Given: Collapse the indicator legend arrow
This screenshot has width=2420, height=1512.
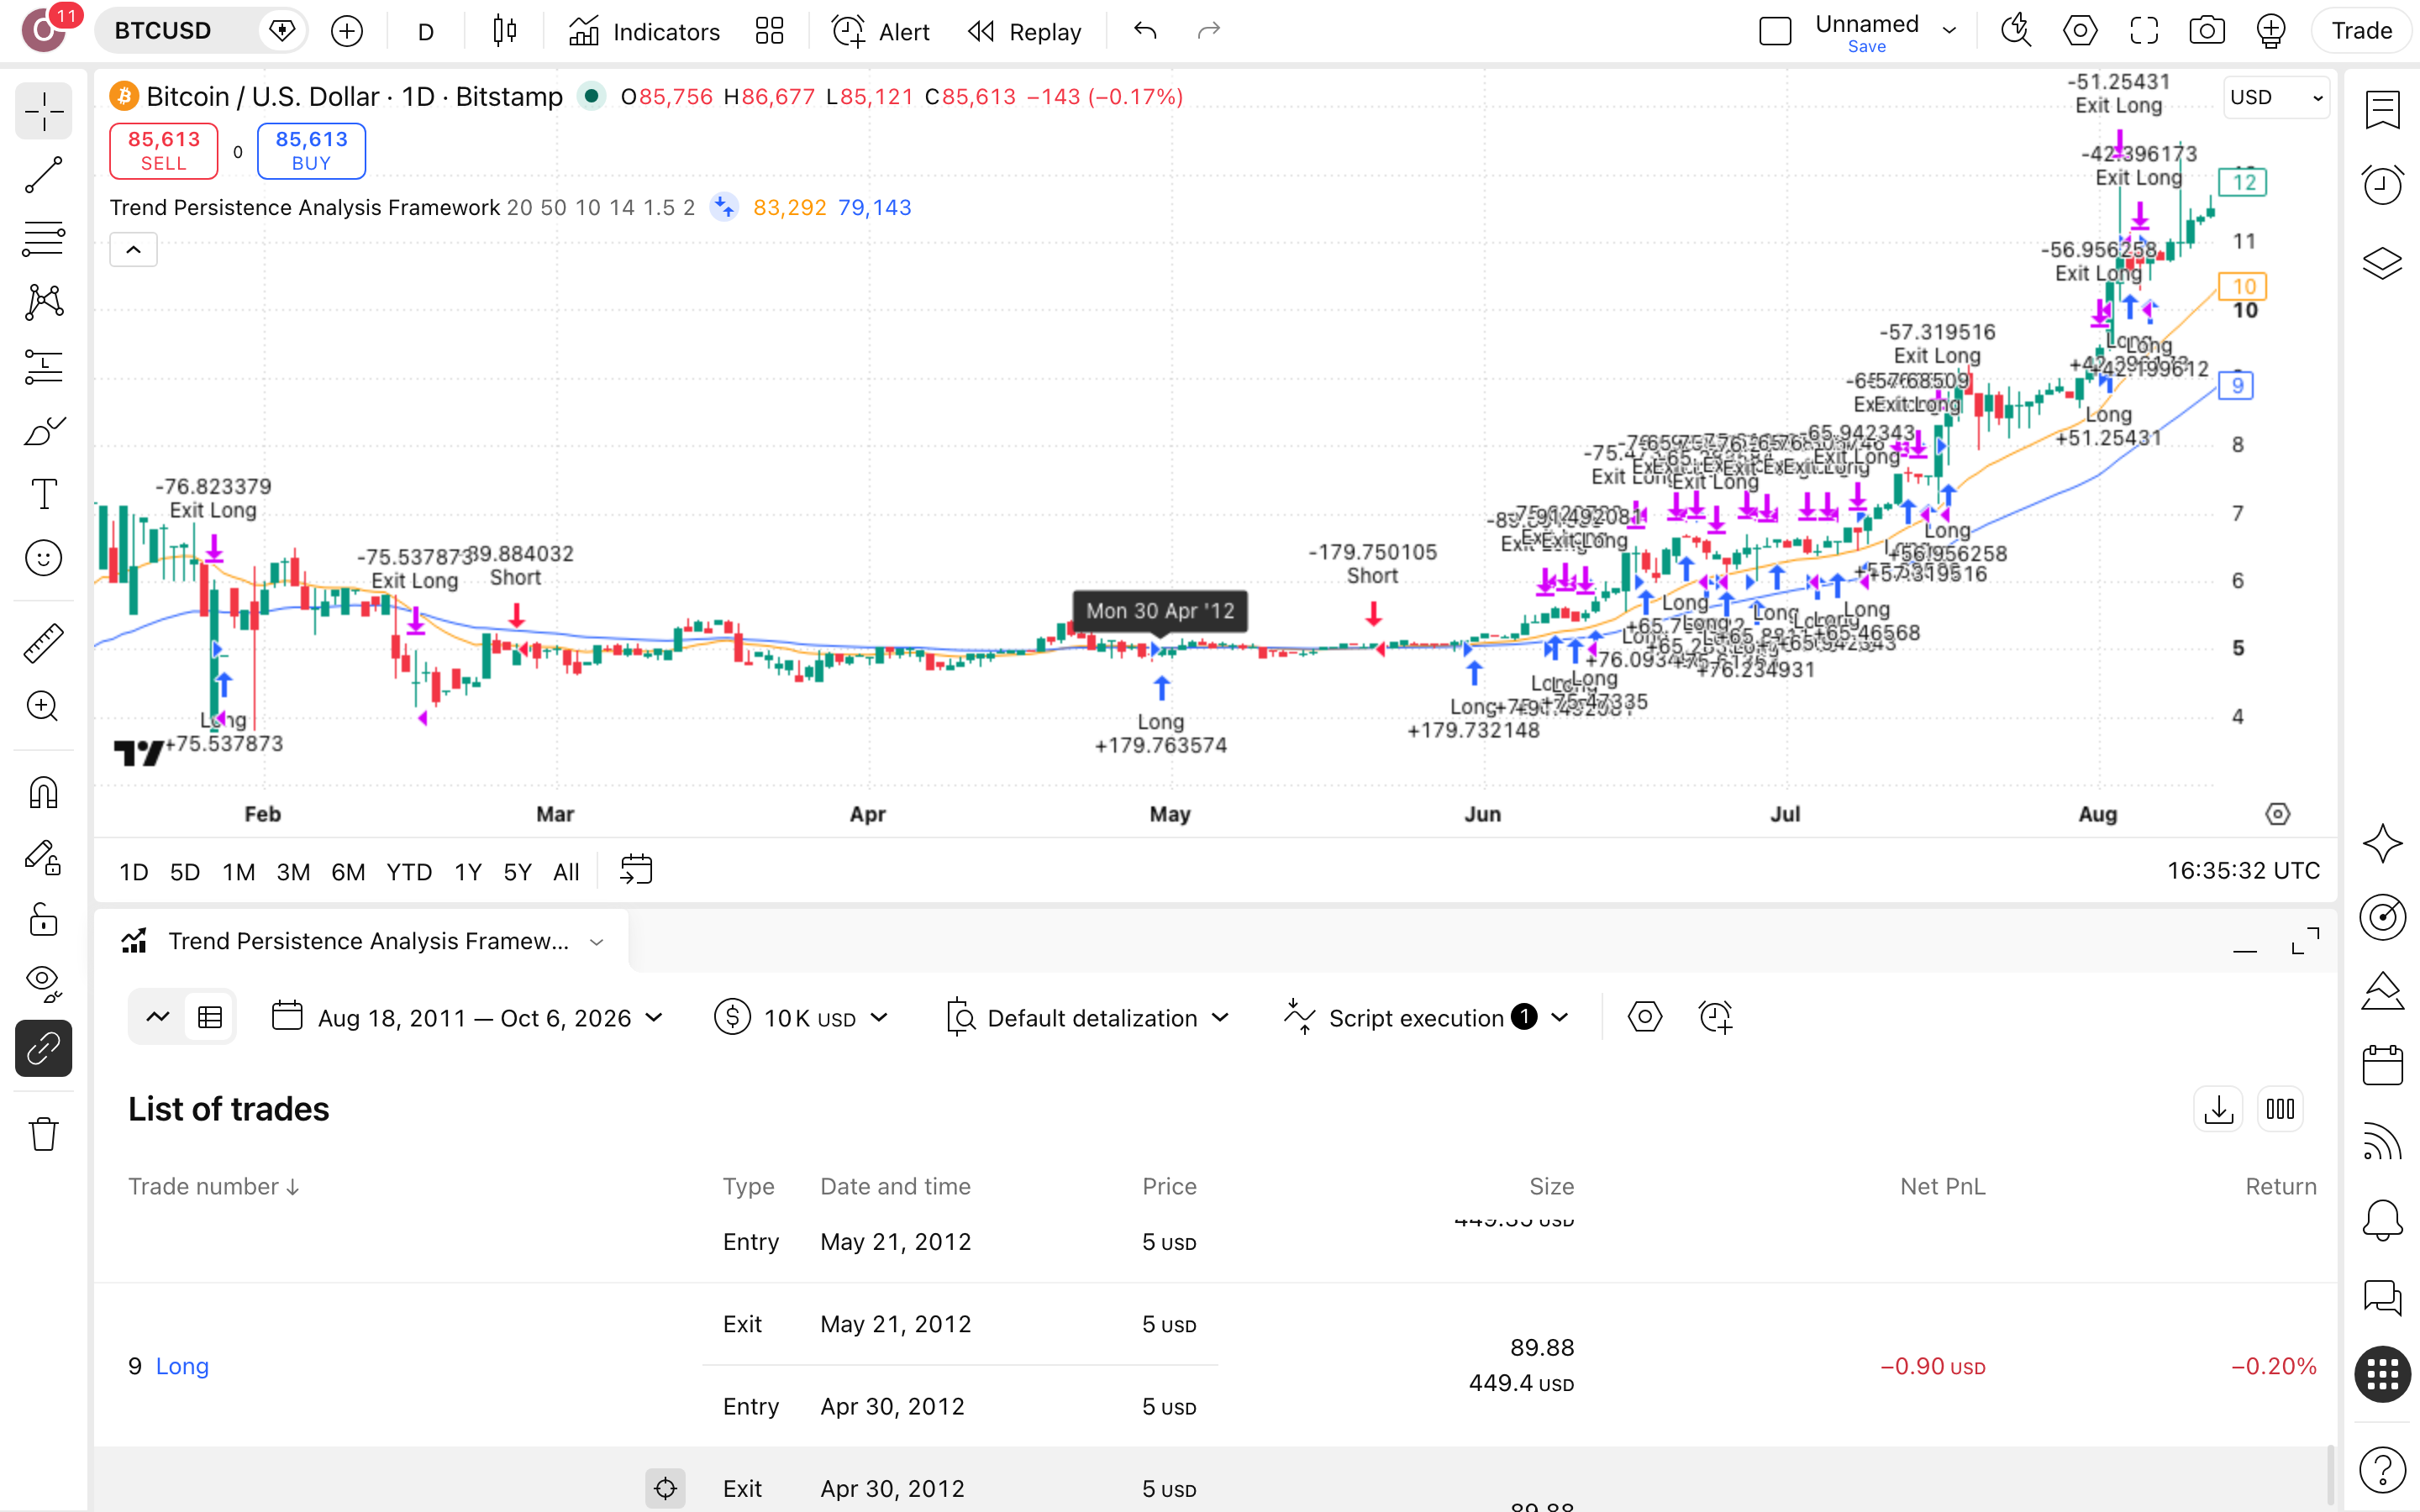Looking at the screenshot, I should pos(133,250).
